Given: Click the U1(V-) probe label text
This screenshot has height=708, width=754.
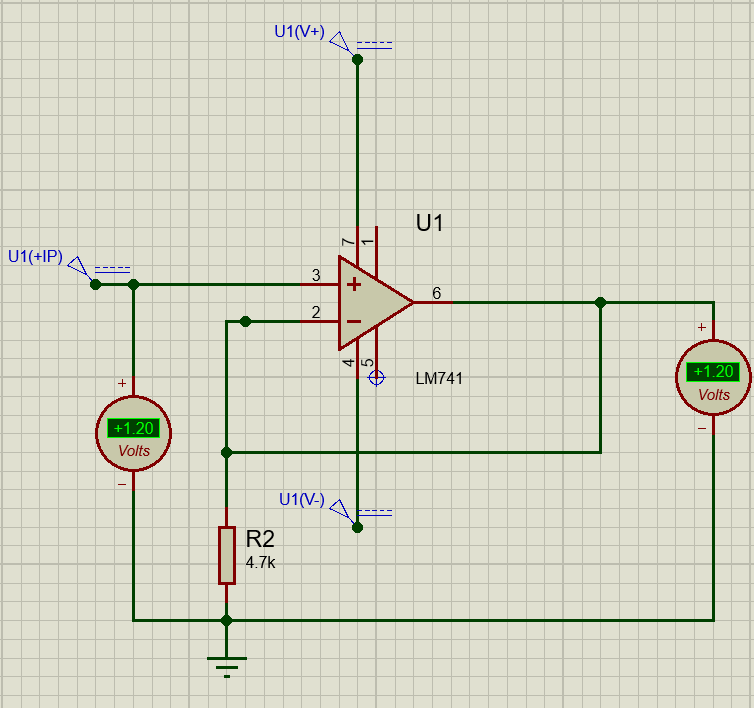Looking at the screenshot, I should pyautogui.click(x=302, y=499).
